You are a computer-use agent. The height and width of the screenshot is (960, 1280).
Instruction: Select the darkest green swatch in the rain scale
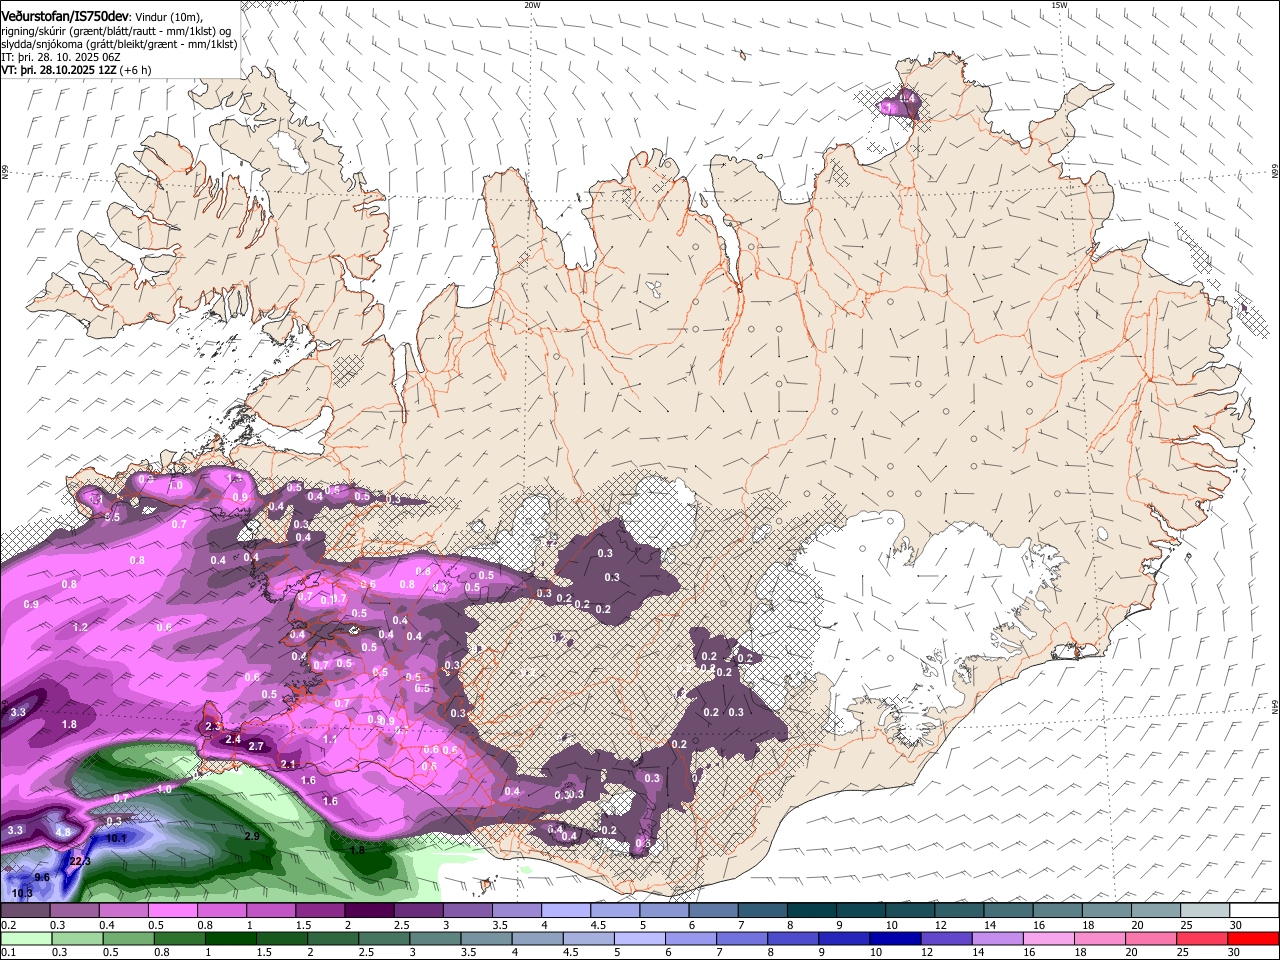(230, 938)
